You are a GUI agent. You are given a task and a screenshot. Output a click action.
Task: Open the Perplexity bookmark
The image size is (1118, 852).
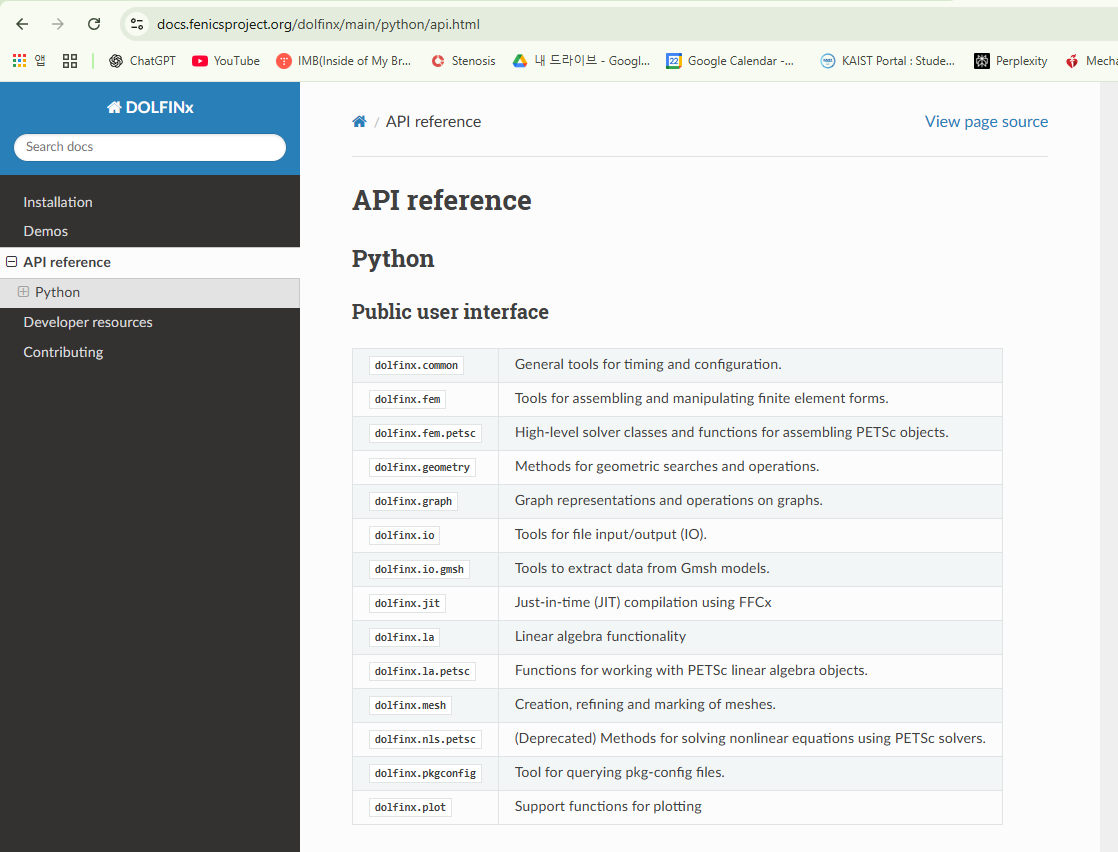click(1011, 61)
